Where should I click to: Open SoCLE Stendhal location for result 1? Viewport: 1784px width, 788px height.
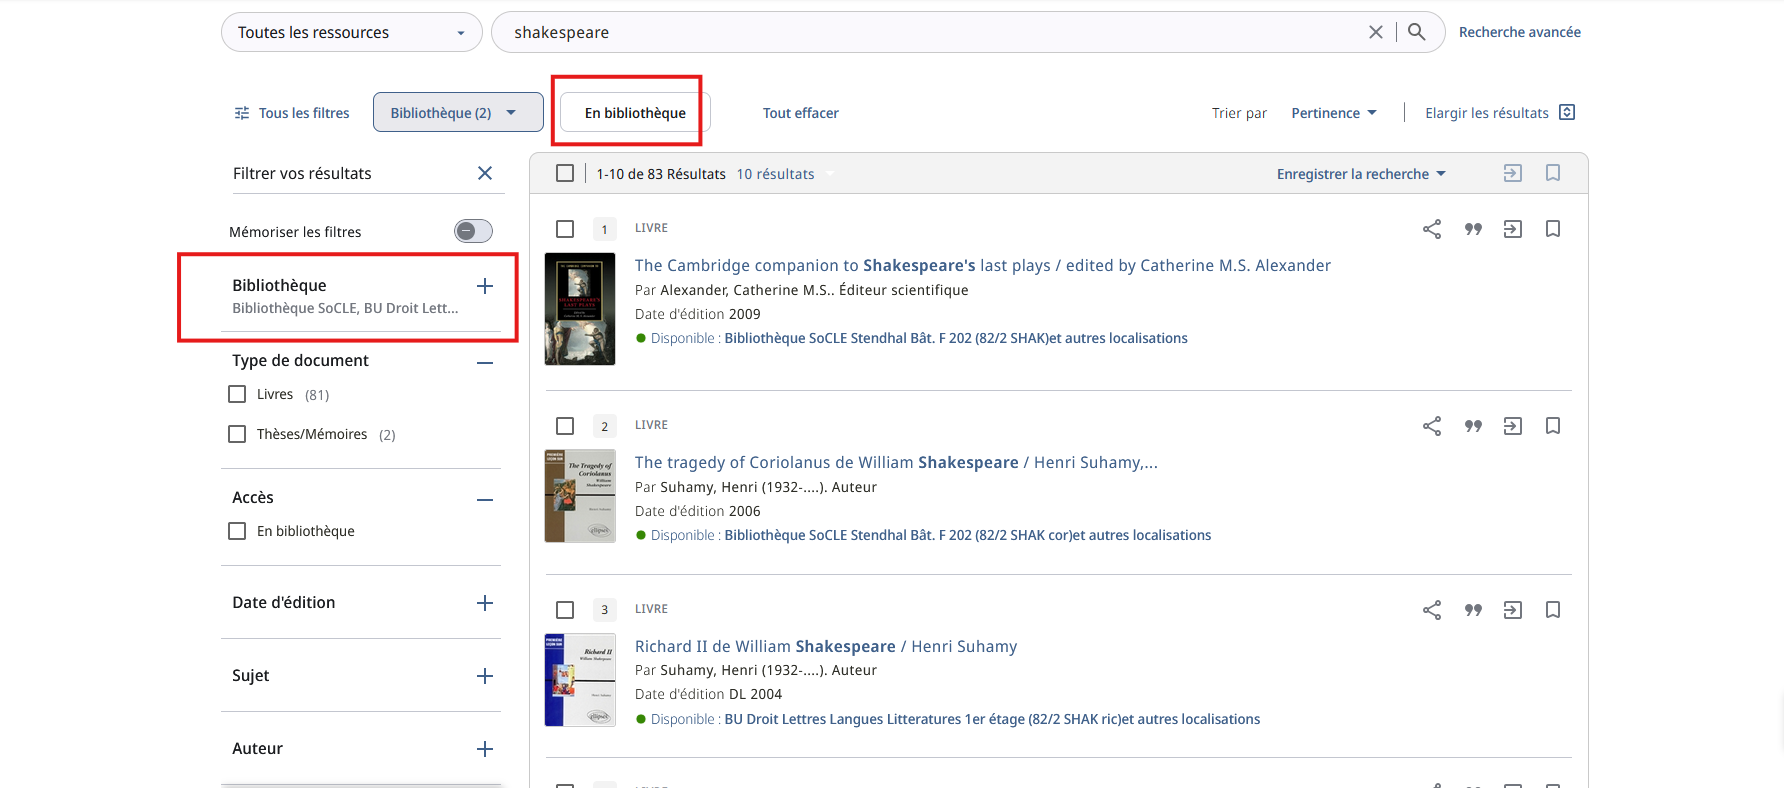coord(955,338)
